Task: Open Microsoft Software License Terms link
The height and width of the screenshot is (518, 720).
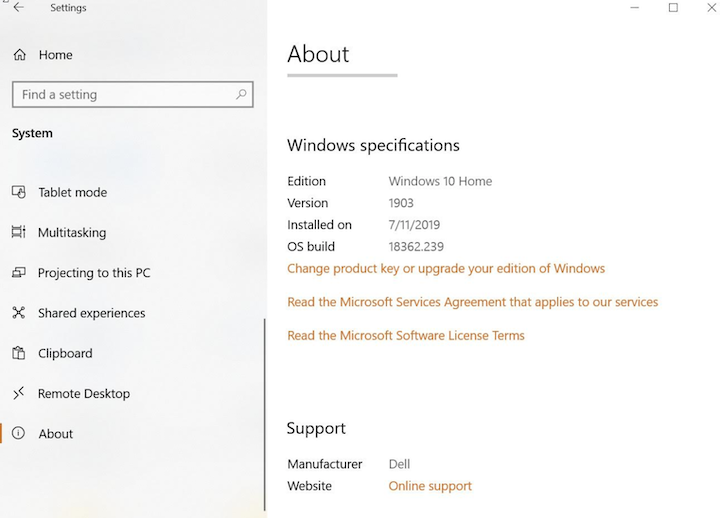Action: 406,335
